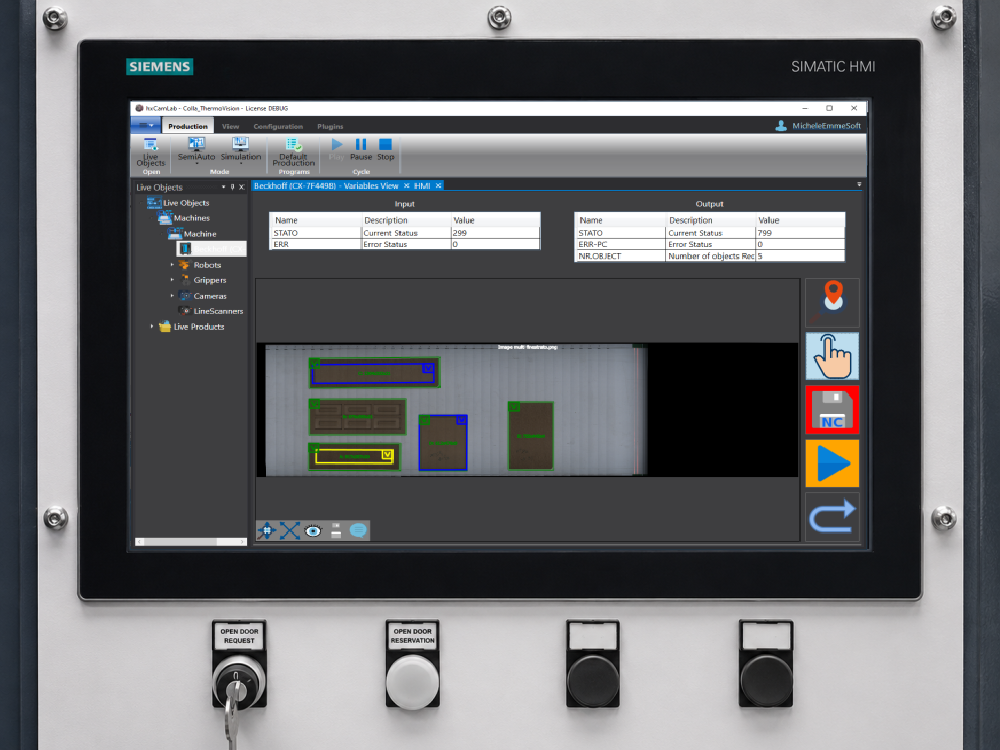The height and width of the screenshot is (750, 1000).
Task: Click the Output table ERR-PC cell
Action: click(x=620, y=244)
